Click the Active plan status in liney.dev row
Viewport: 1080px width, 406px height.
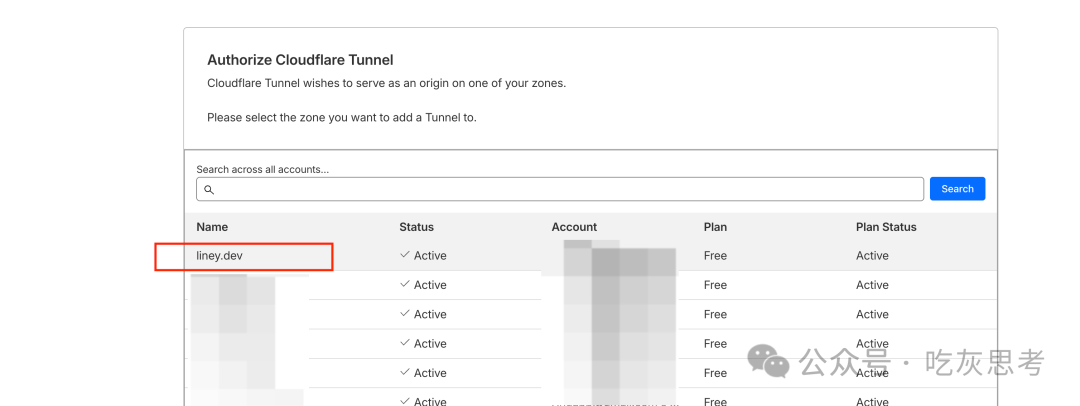[x=873, y=256]
